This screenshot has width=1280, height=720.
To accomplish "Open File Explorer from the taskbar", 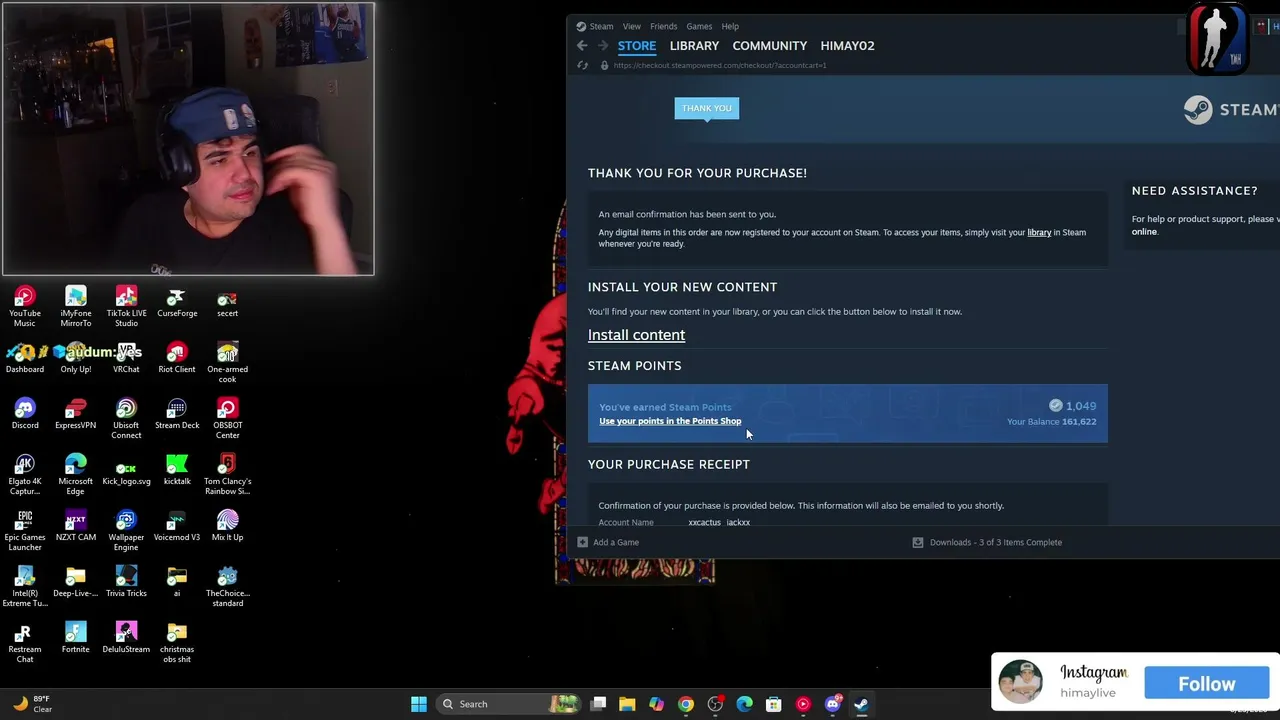I will pos(627,704).
